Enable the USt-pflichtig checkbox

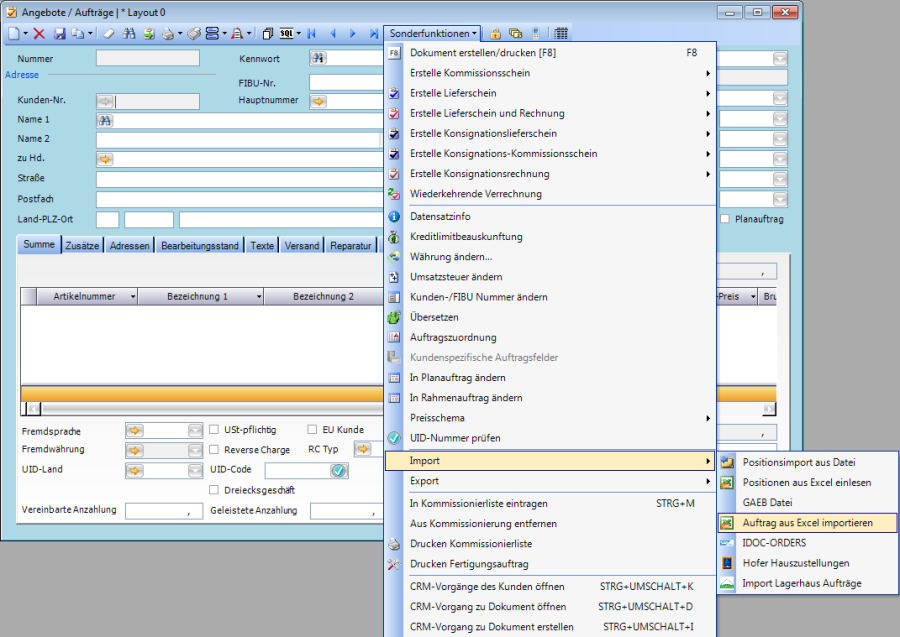[214, 430]
